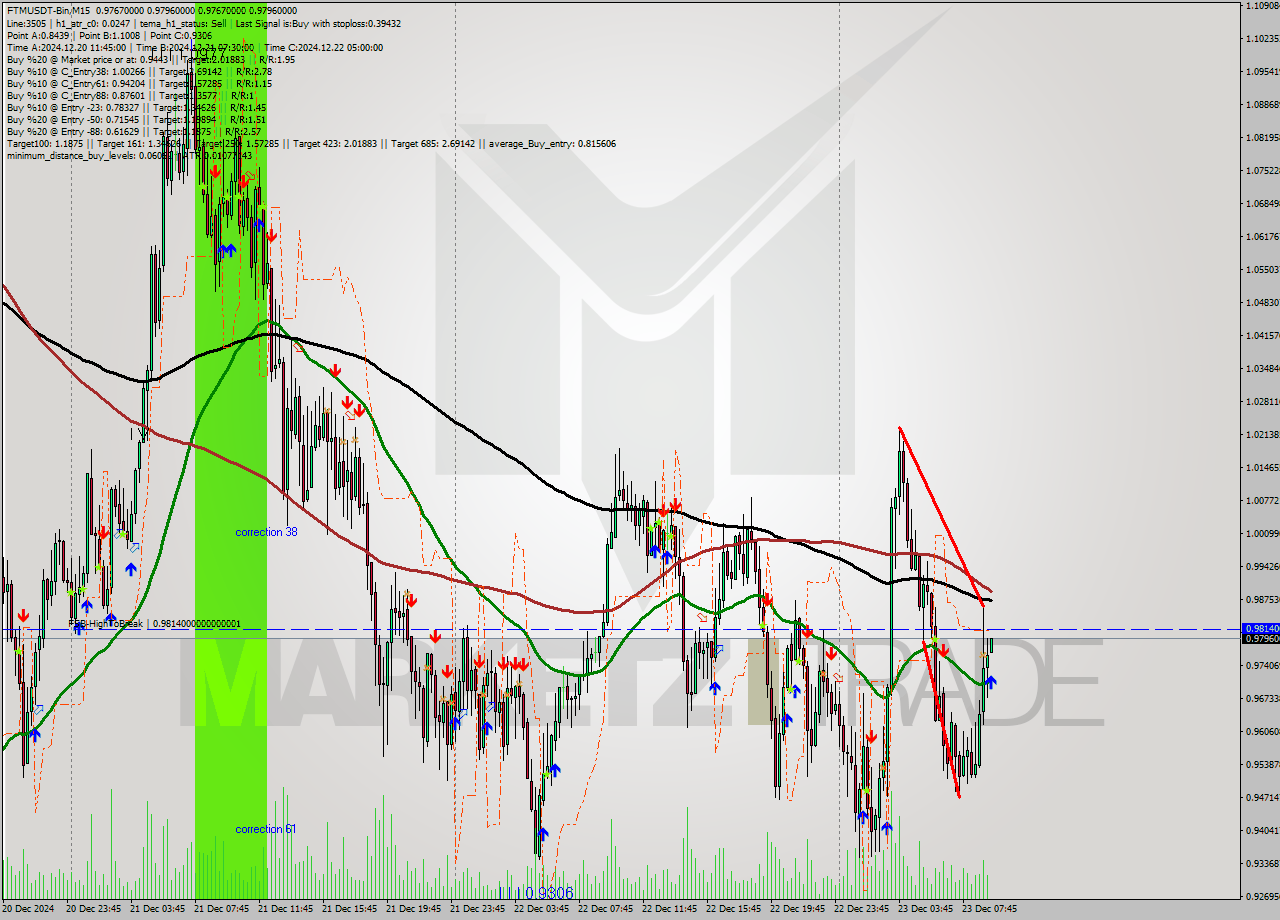Click the '22 Dec 03:45' time axis label
This screenshot has width=1280, height=920.
(x=542, y=909)
